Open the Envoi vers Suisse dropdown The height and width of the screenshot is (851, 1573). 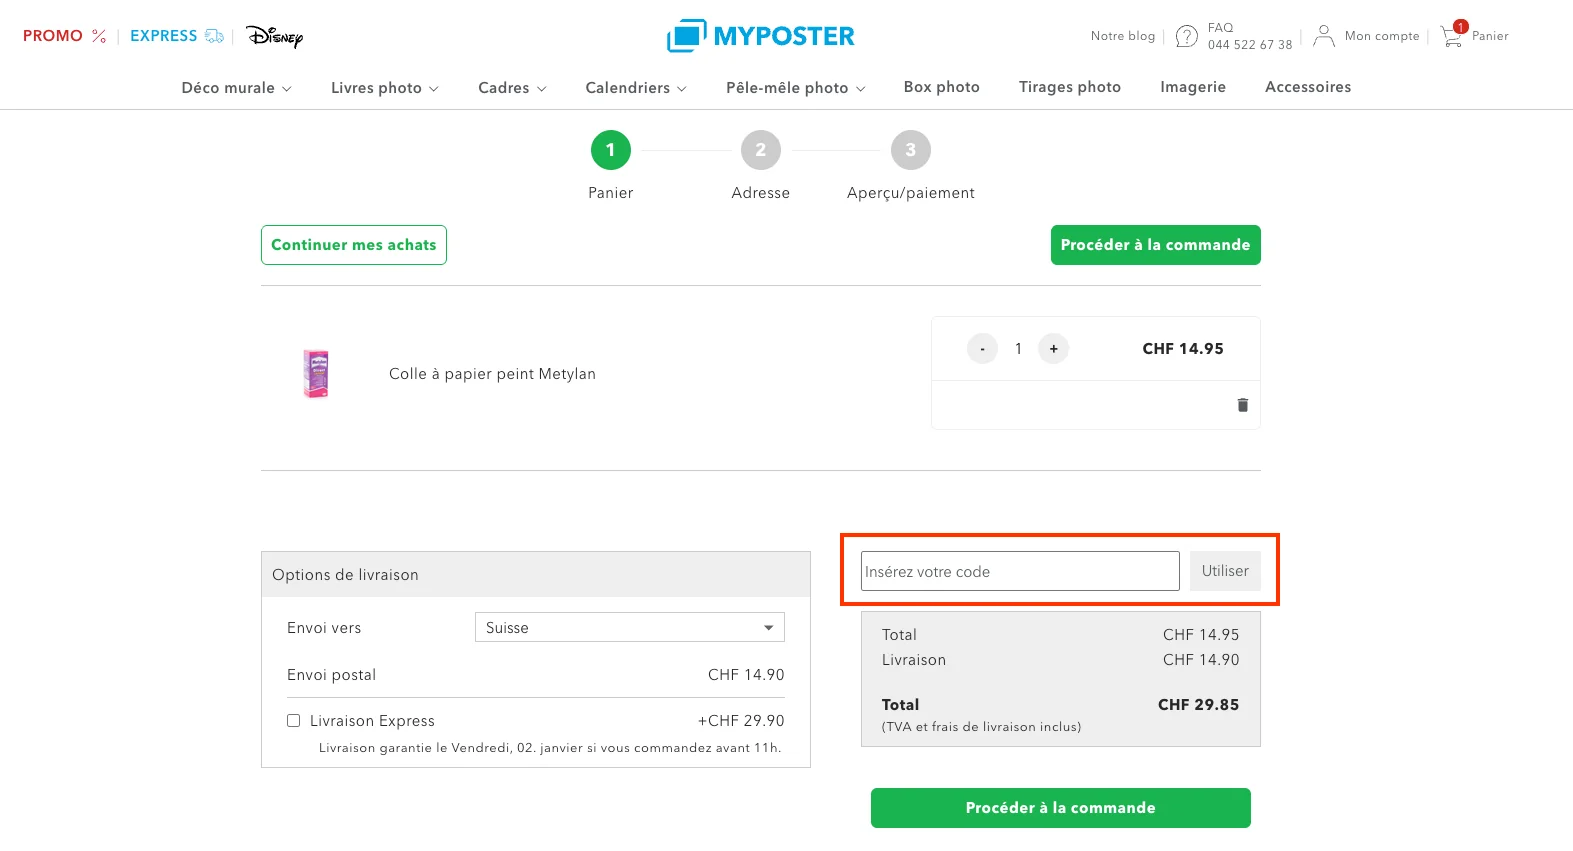630,627
